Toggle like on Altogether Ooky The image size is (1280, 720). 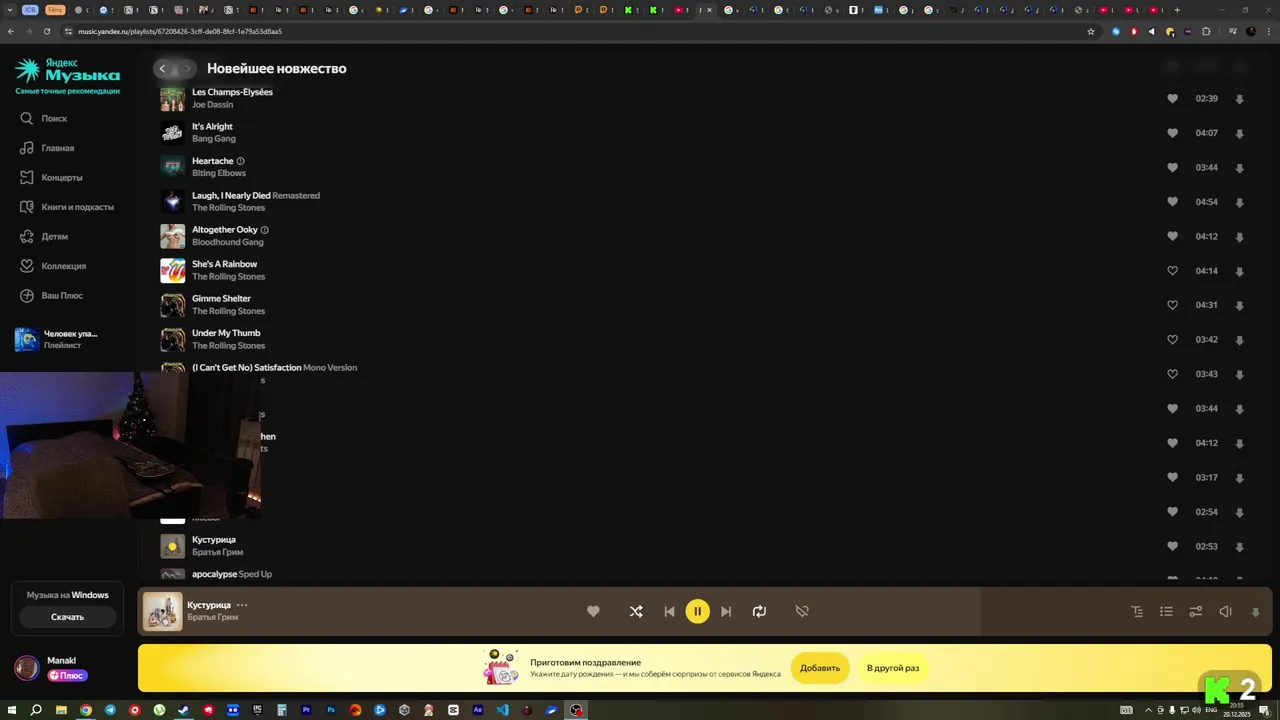(1172, 236)
